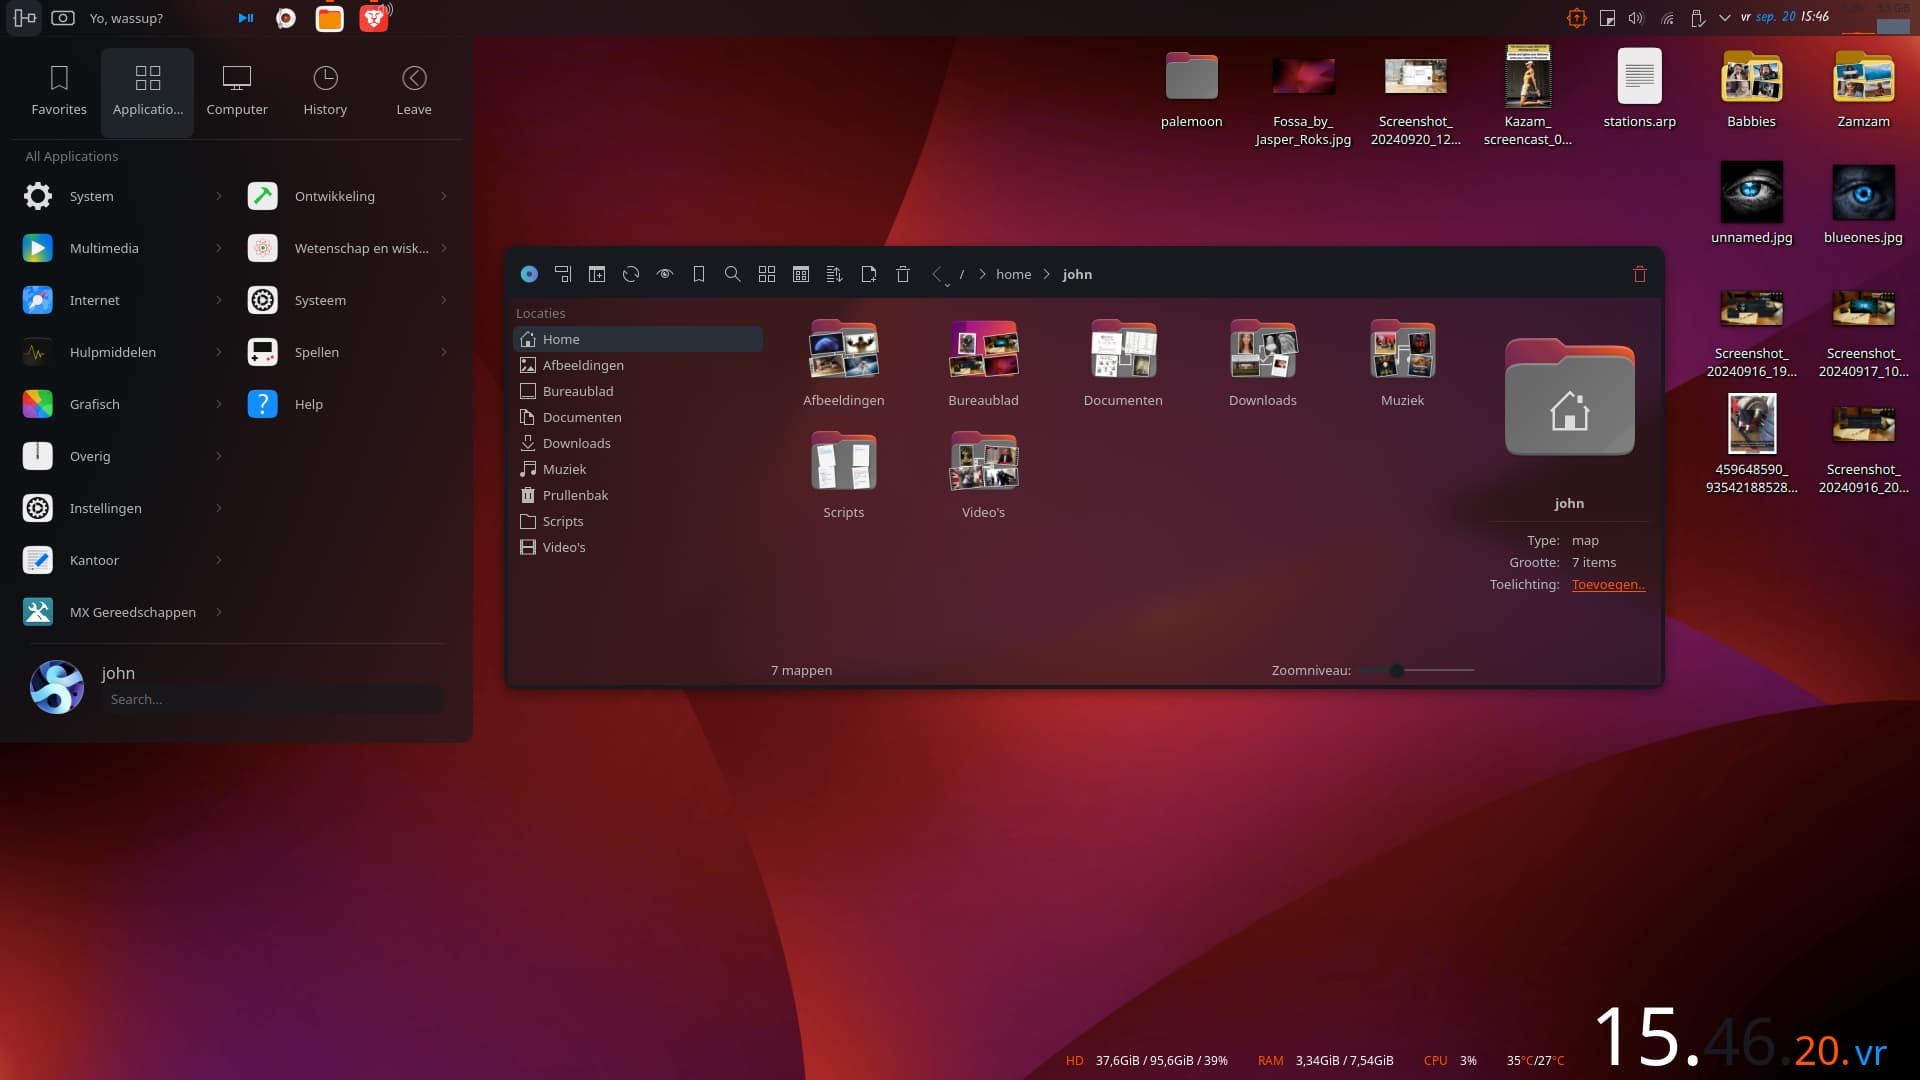Click the john user avatar in launcher
Screen dimensions: 1920x1080
pyautogui.click(x=57, y=686)
